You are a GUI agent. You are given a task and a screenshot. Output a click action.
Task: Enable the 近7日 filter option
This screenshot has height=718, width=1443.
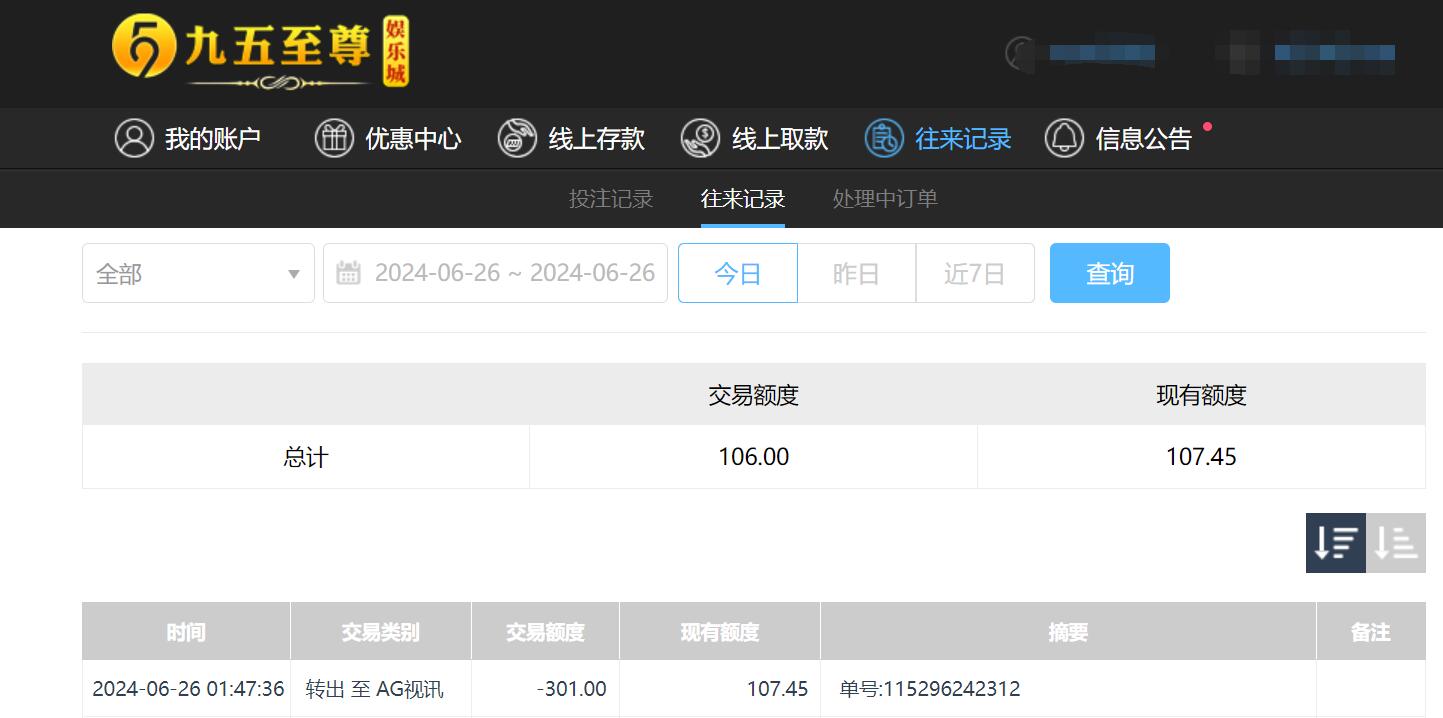(975, 272)
